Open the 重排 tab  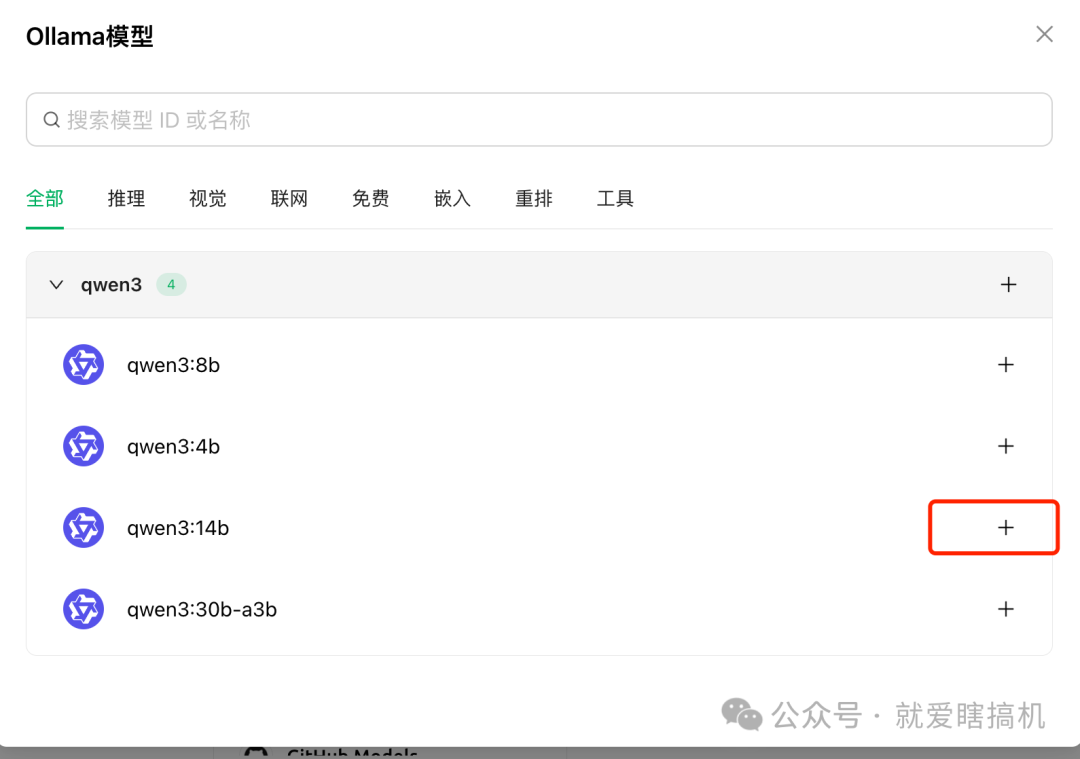534,198
